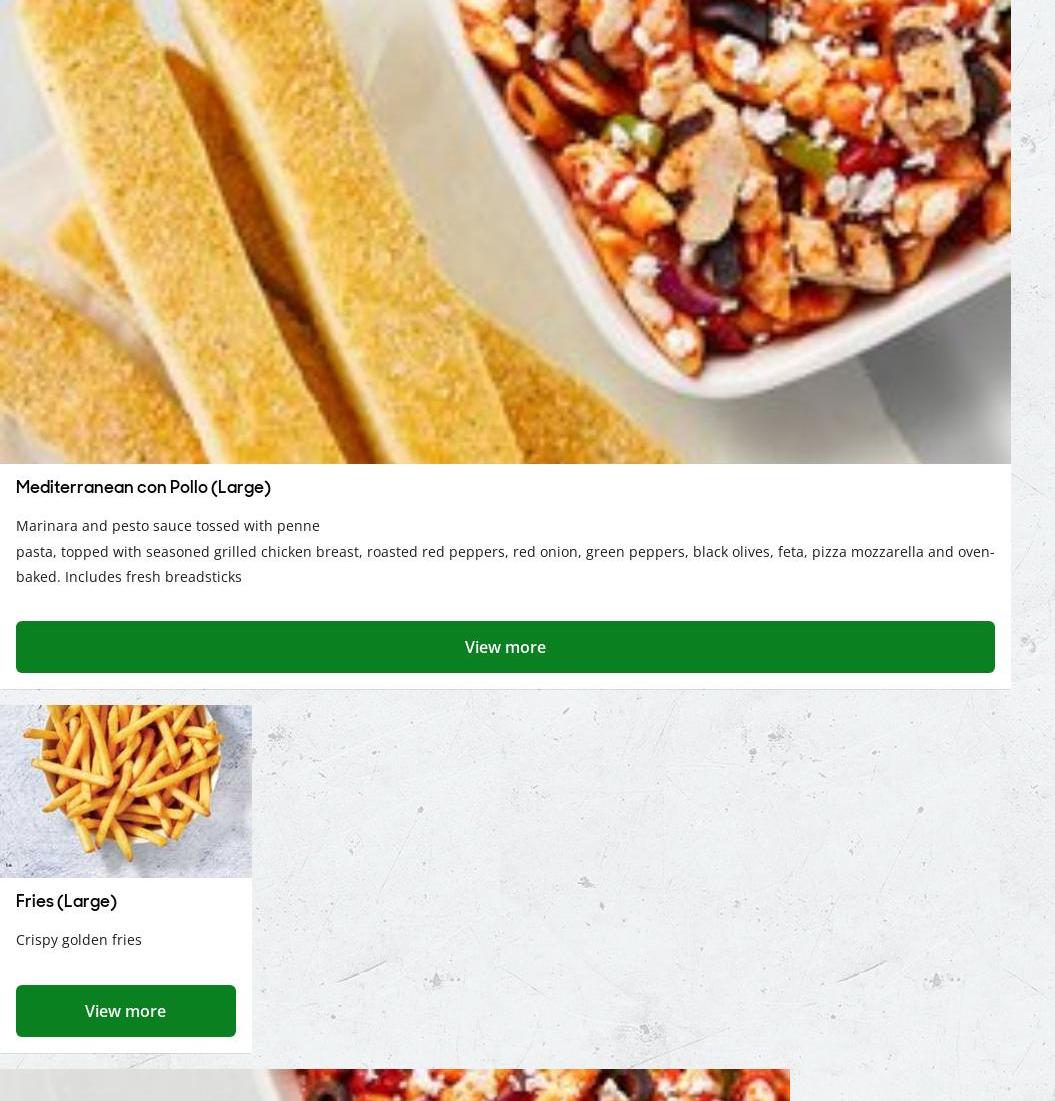Click the ingredients line mentioning roasted red peppers

(x=505, y=552)
